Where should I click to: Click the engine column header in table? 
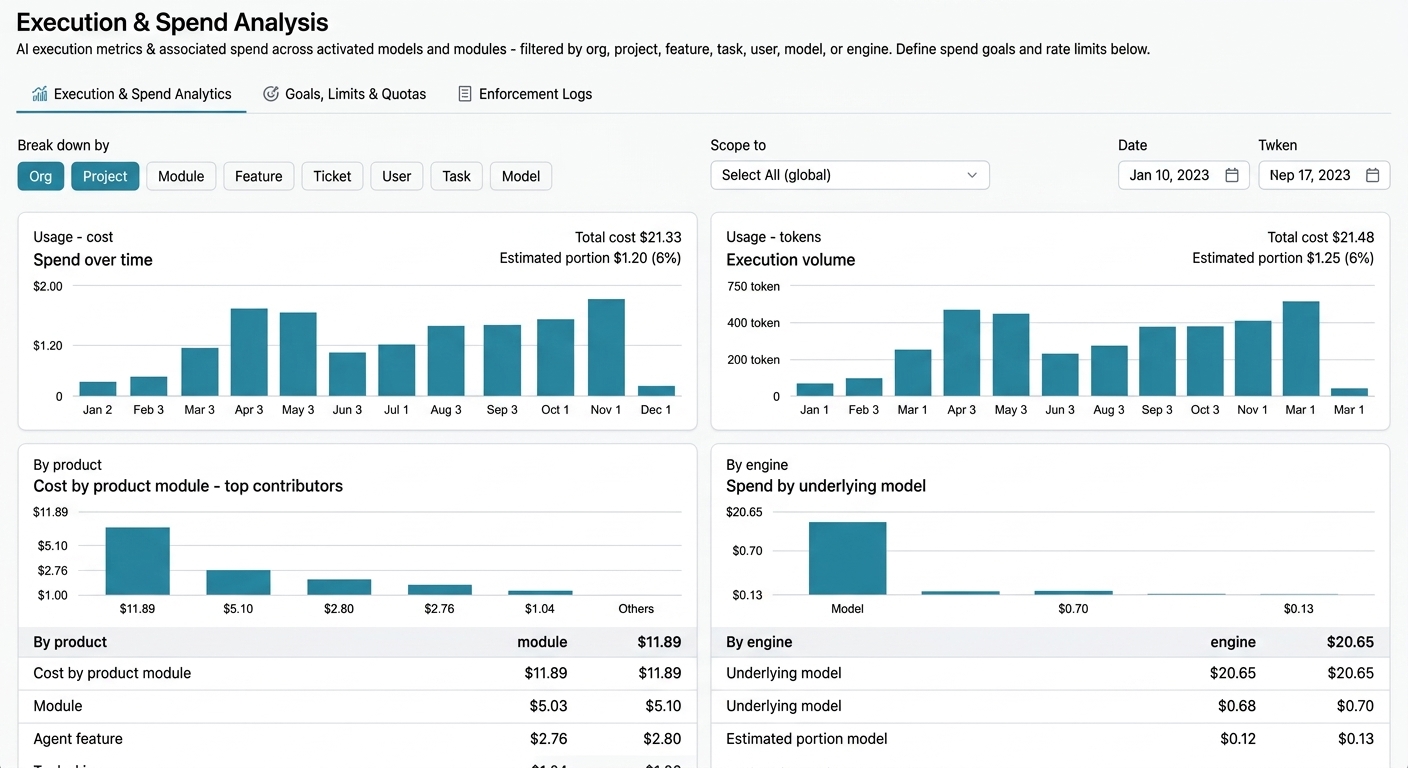(1233, 642)
